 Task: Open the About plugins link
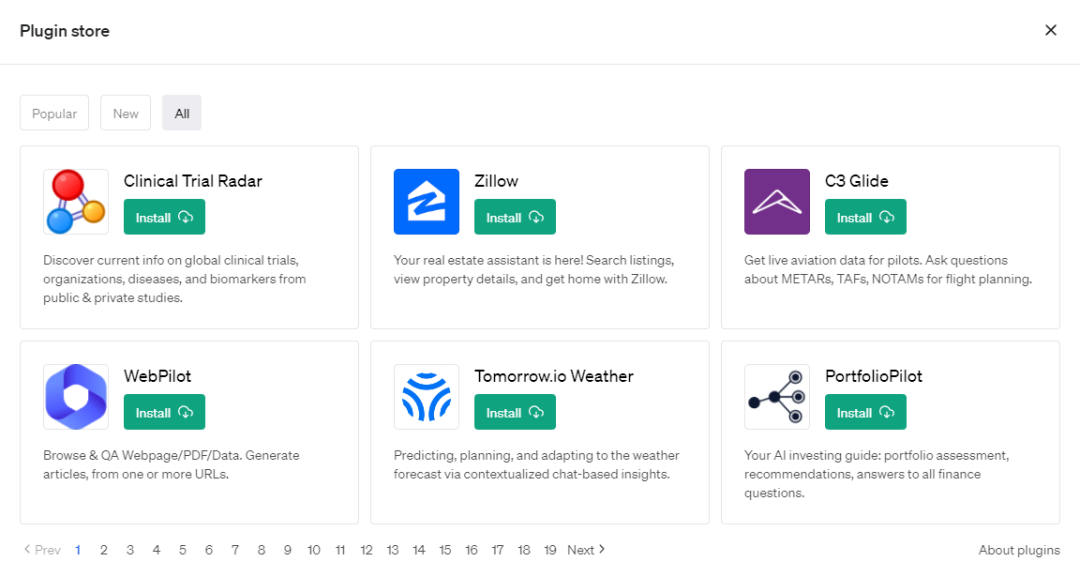[x=1019, y=550]
